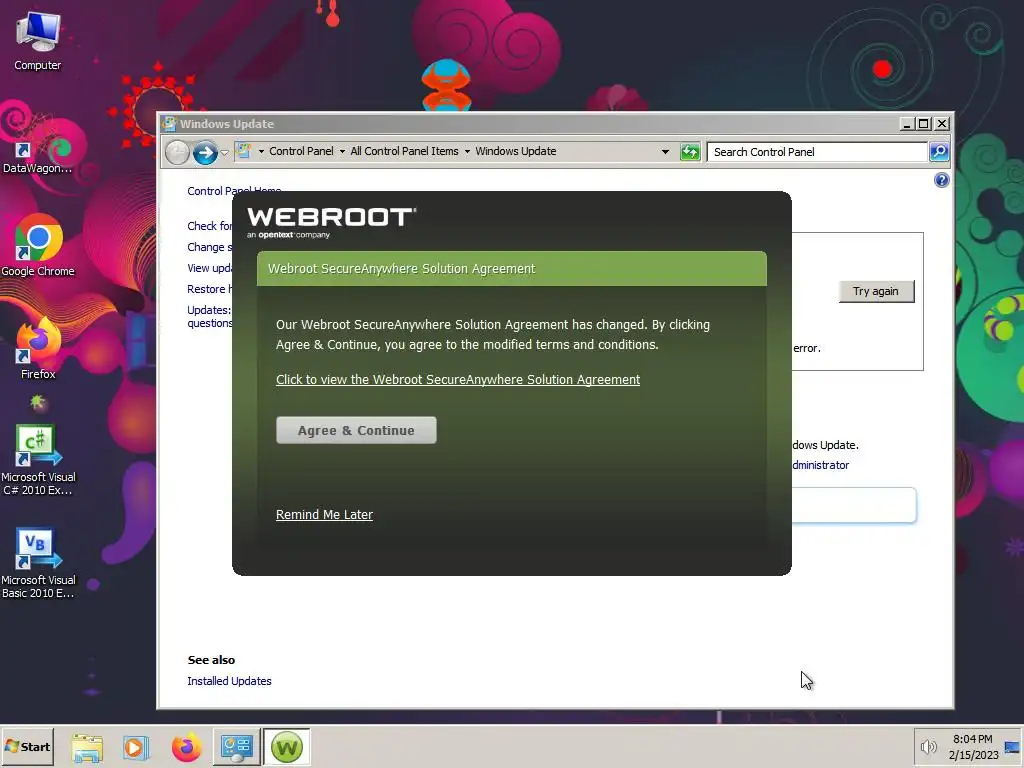Open the volume speaker tray icon
The height and width of the screenshot is (768, 1024).
pos(928,746)
